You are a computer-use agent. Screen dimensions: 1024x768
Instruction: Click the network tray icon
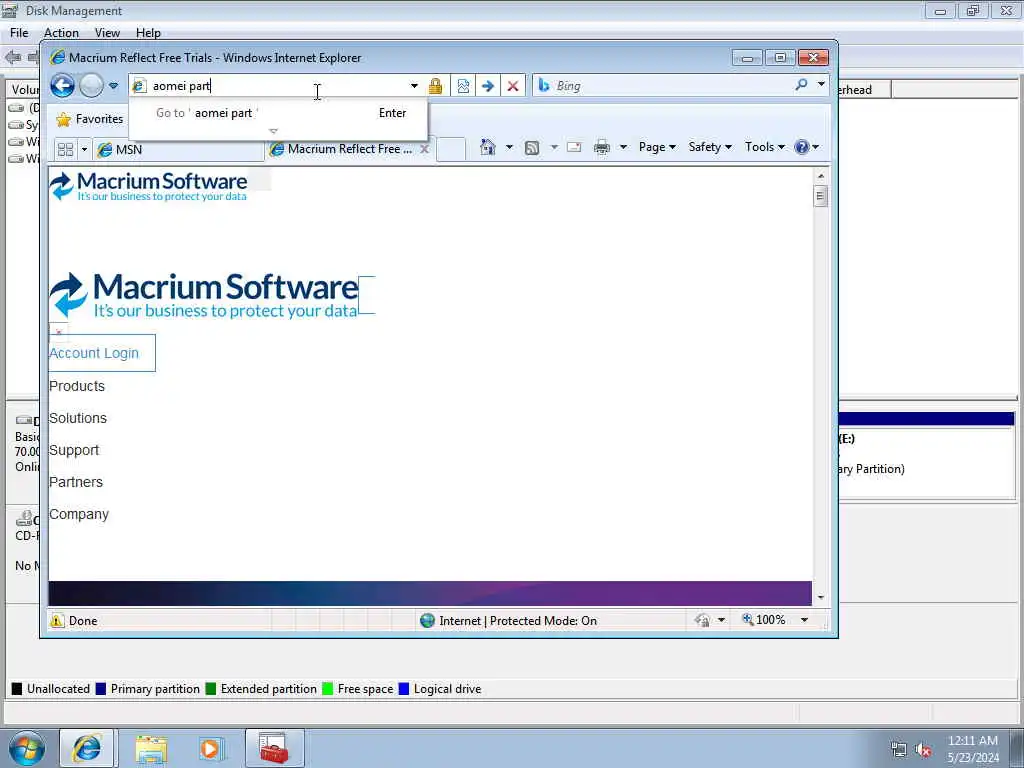[x=899, y=750]
